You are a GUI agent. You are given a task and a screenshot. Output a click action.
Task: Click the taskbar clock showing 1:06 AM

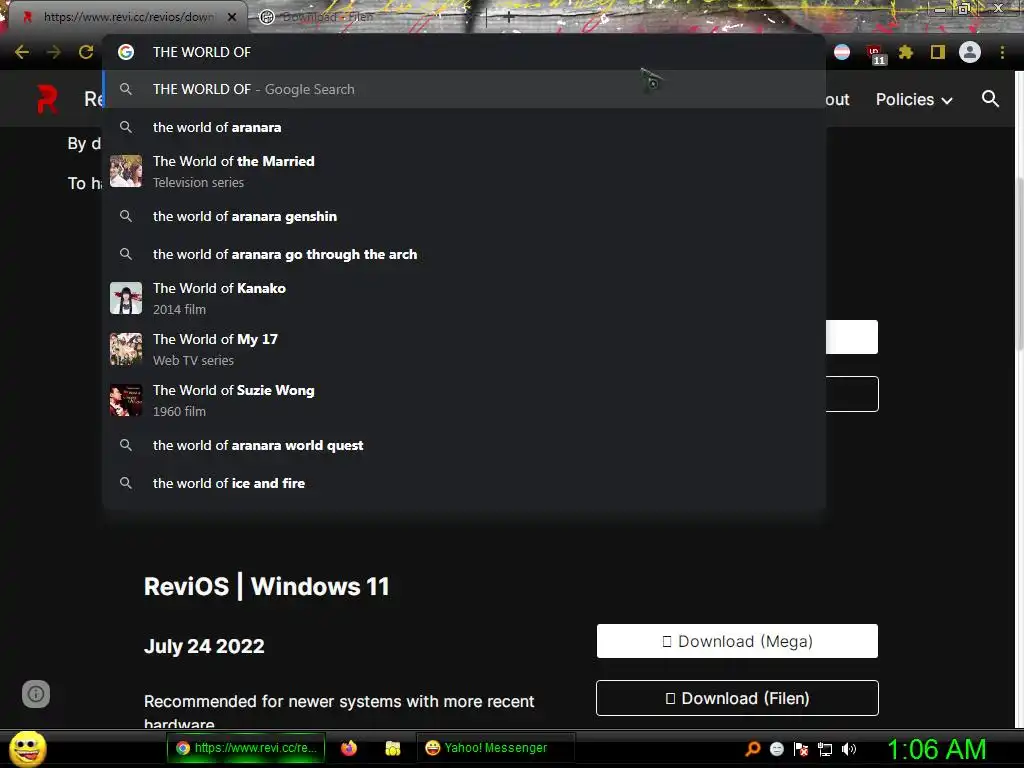coord(936,749)
